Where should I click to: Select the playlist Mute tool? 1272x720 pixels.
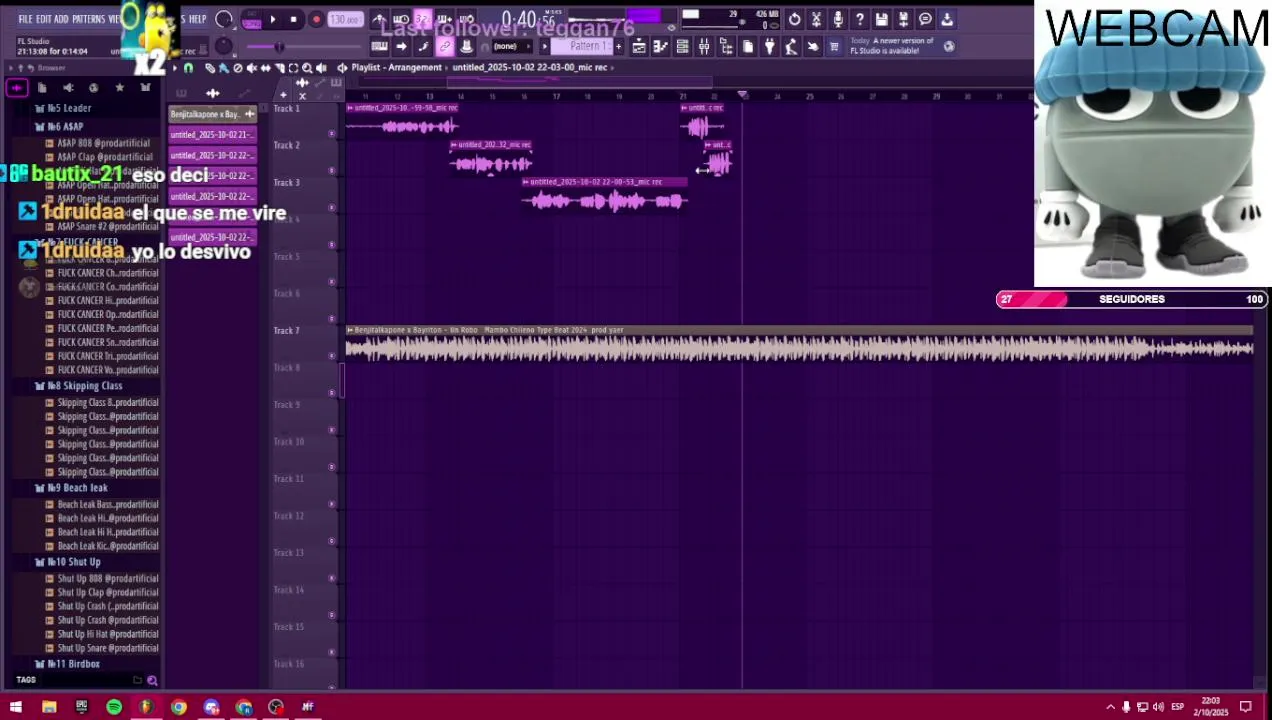click(x=252, y=67)
